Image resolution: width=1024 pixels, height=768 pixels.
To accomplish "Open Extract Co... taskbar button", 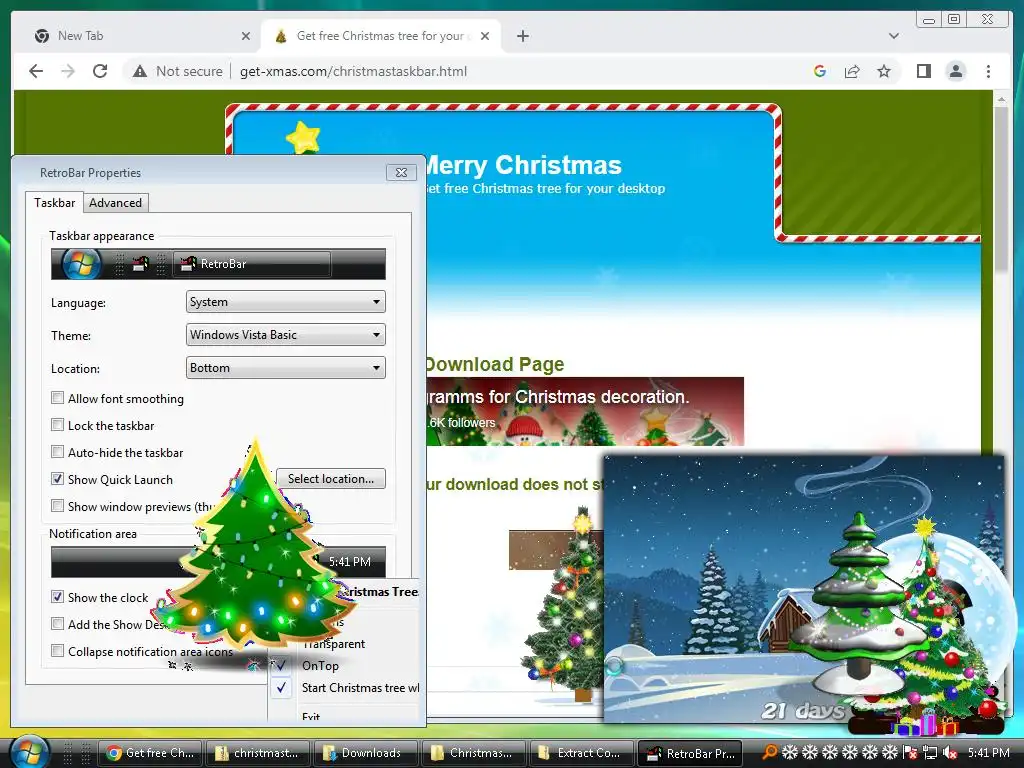I will point(581,753).
